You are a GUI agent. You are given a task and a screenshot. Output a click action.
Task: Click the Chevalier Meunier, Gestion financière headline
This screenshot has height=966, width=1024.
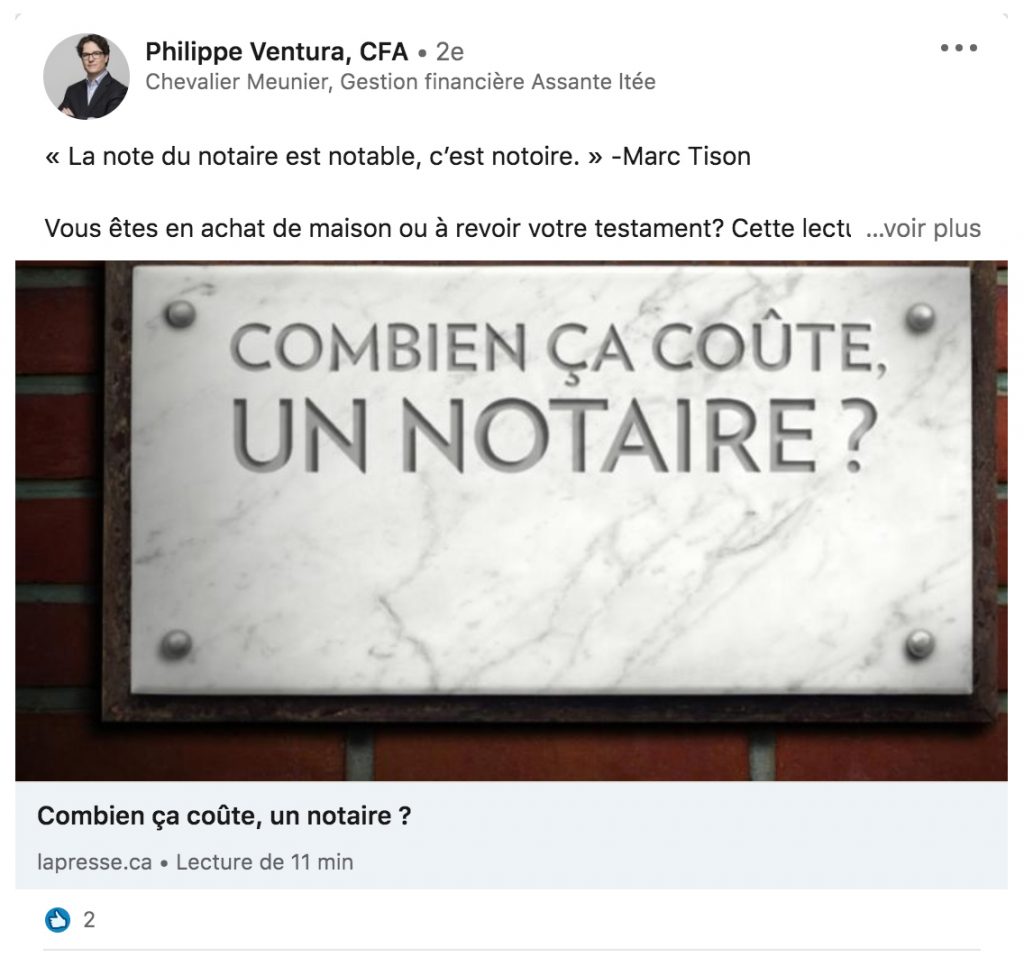click(x=400, y=82)
